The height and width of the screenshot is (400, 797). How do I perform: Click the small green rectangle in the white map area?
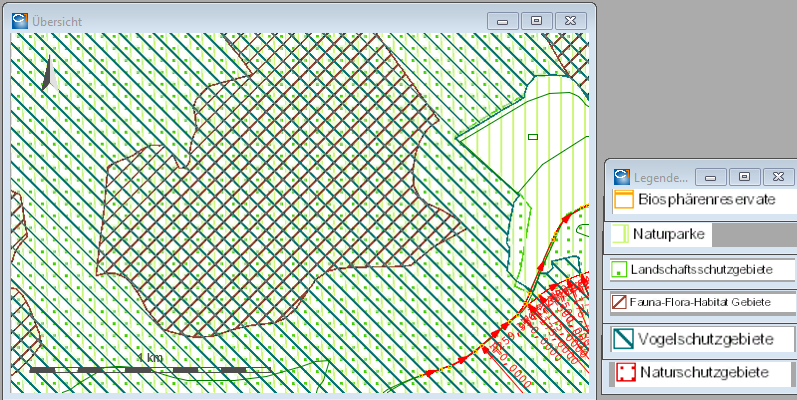533,137
